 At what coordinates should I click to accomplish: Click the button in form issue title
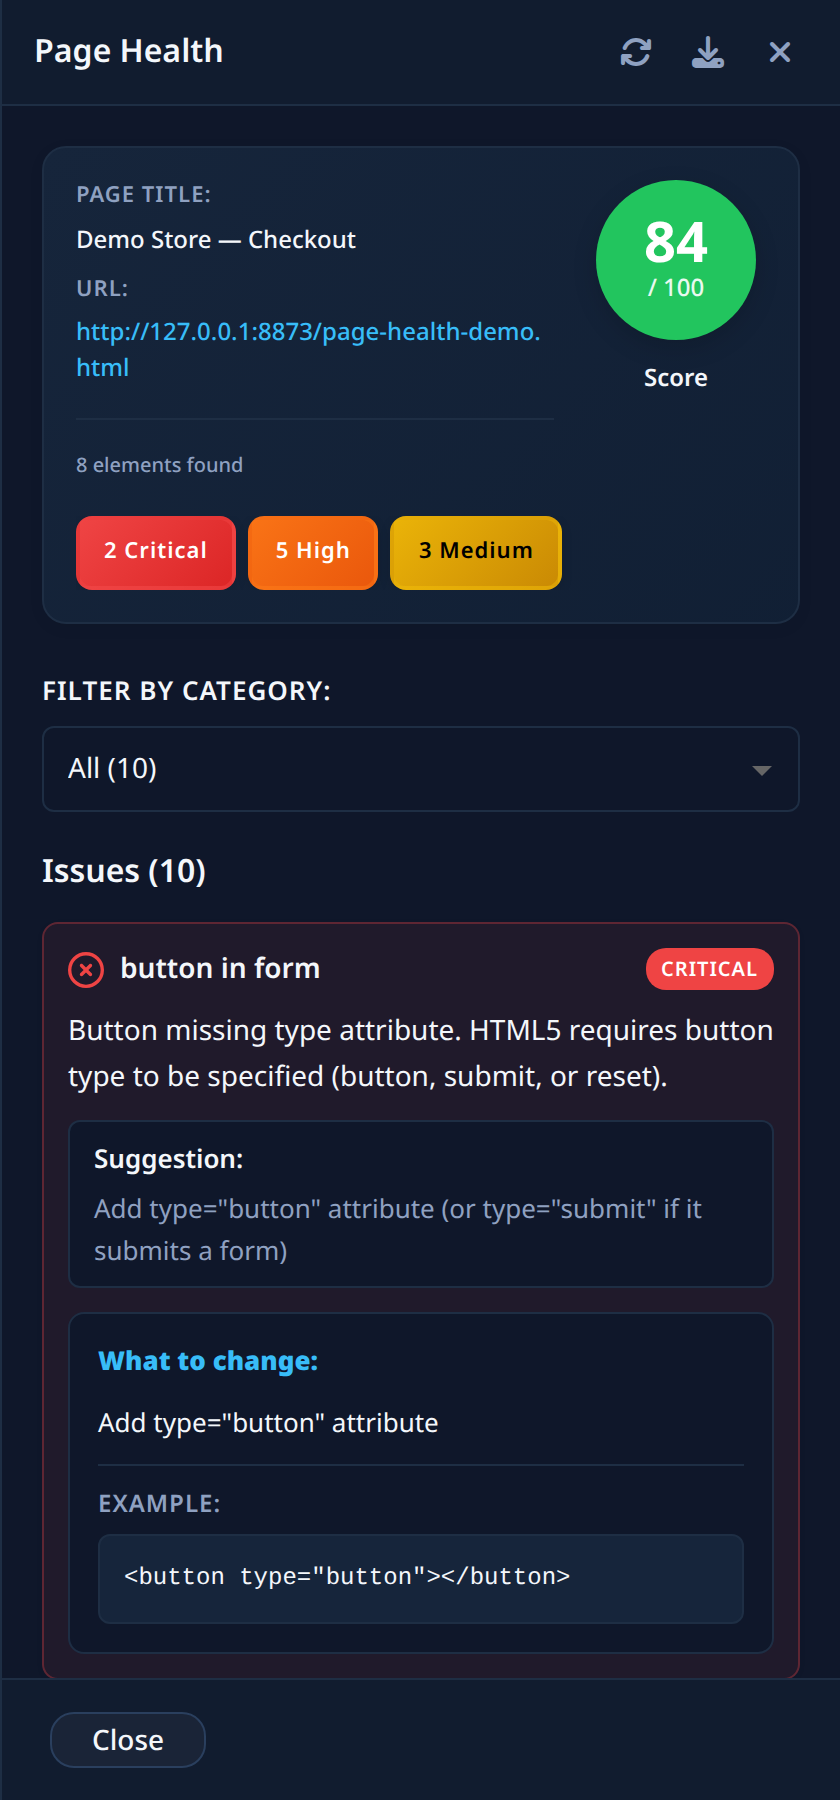pyautogui.click(x=220, y=968)
